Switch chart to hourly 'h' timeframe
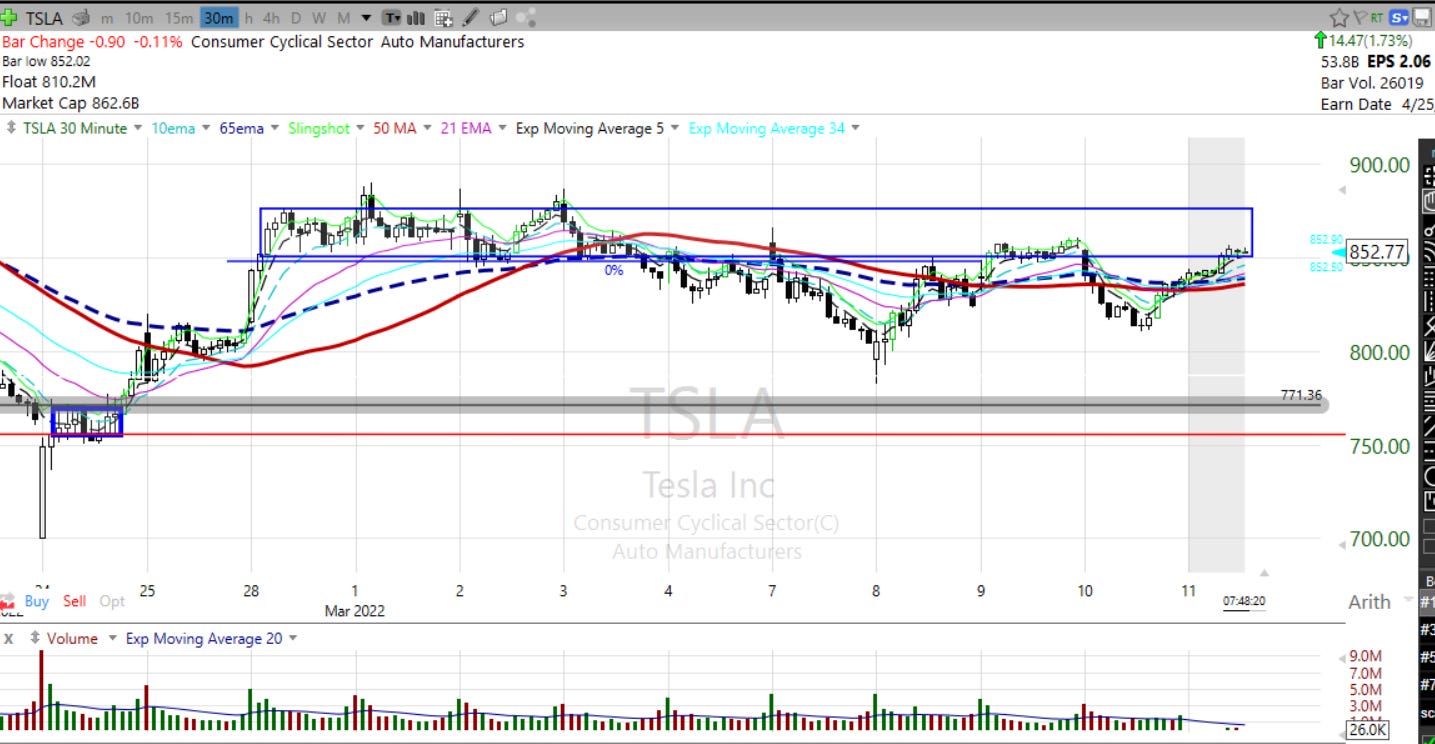 pyautogui.click(x=249, y=18)
